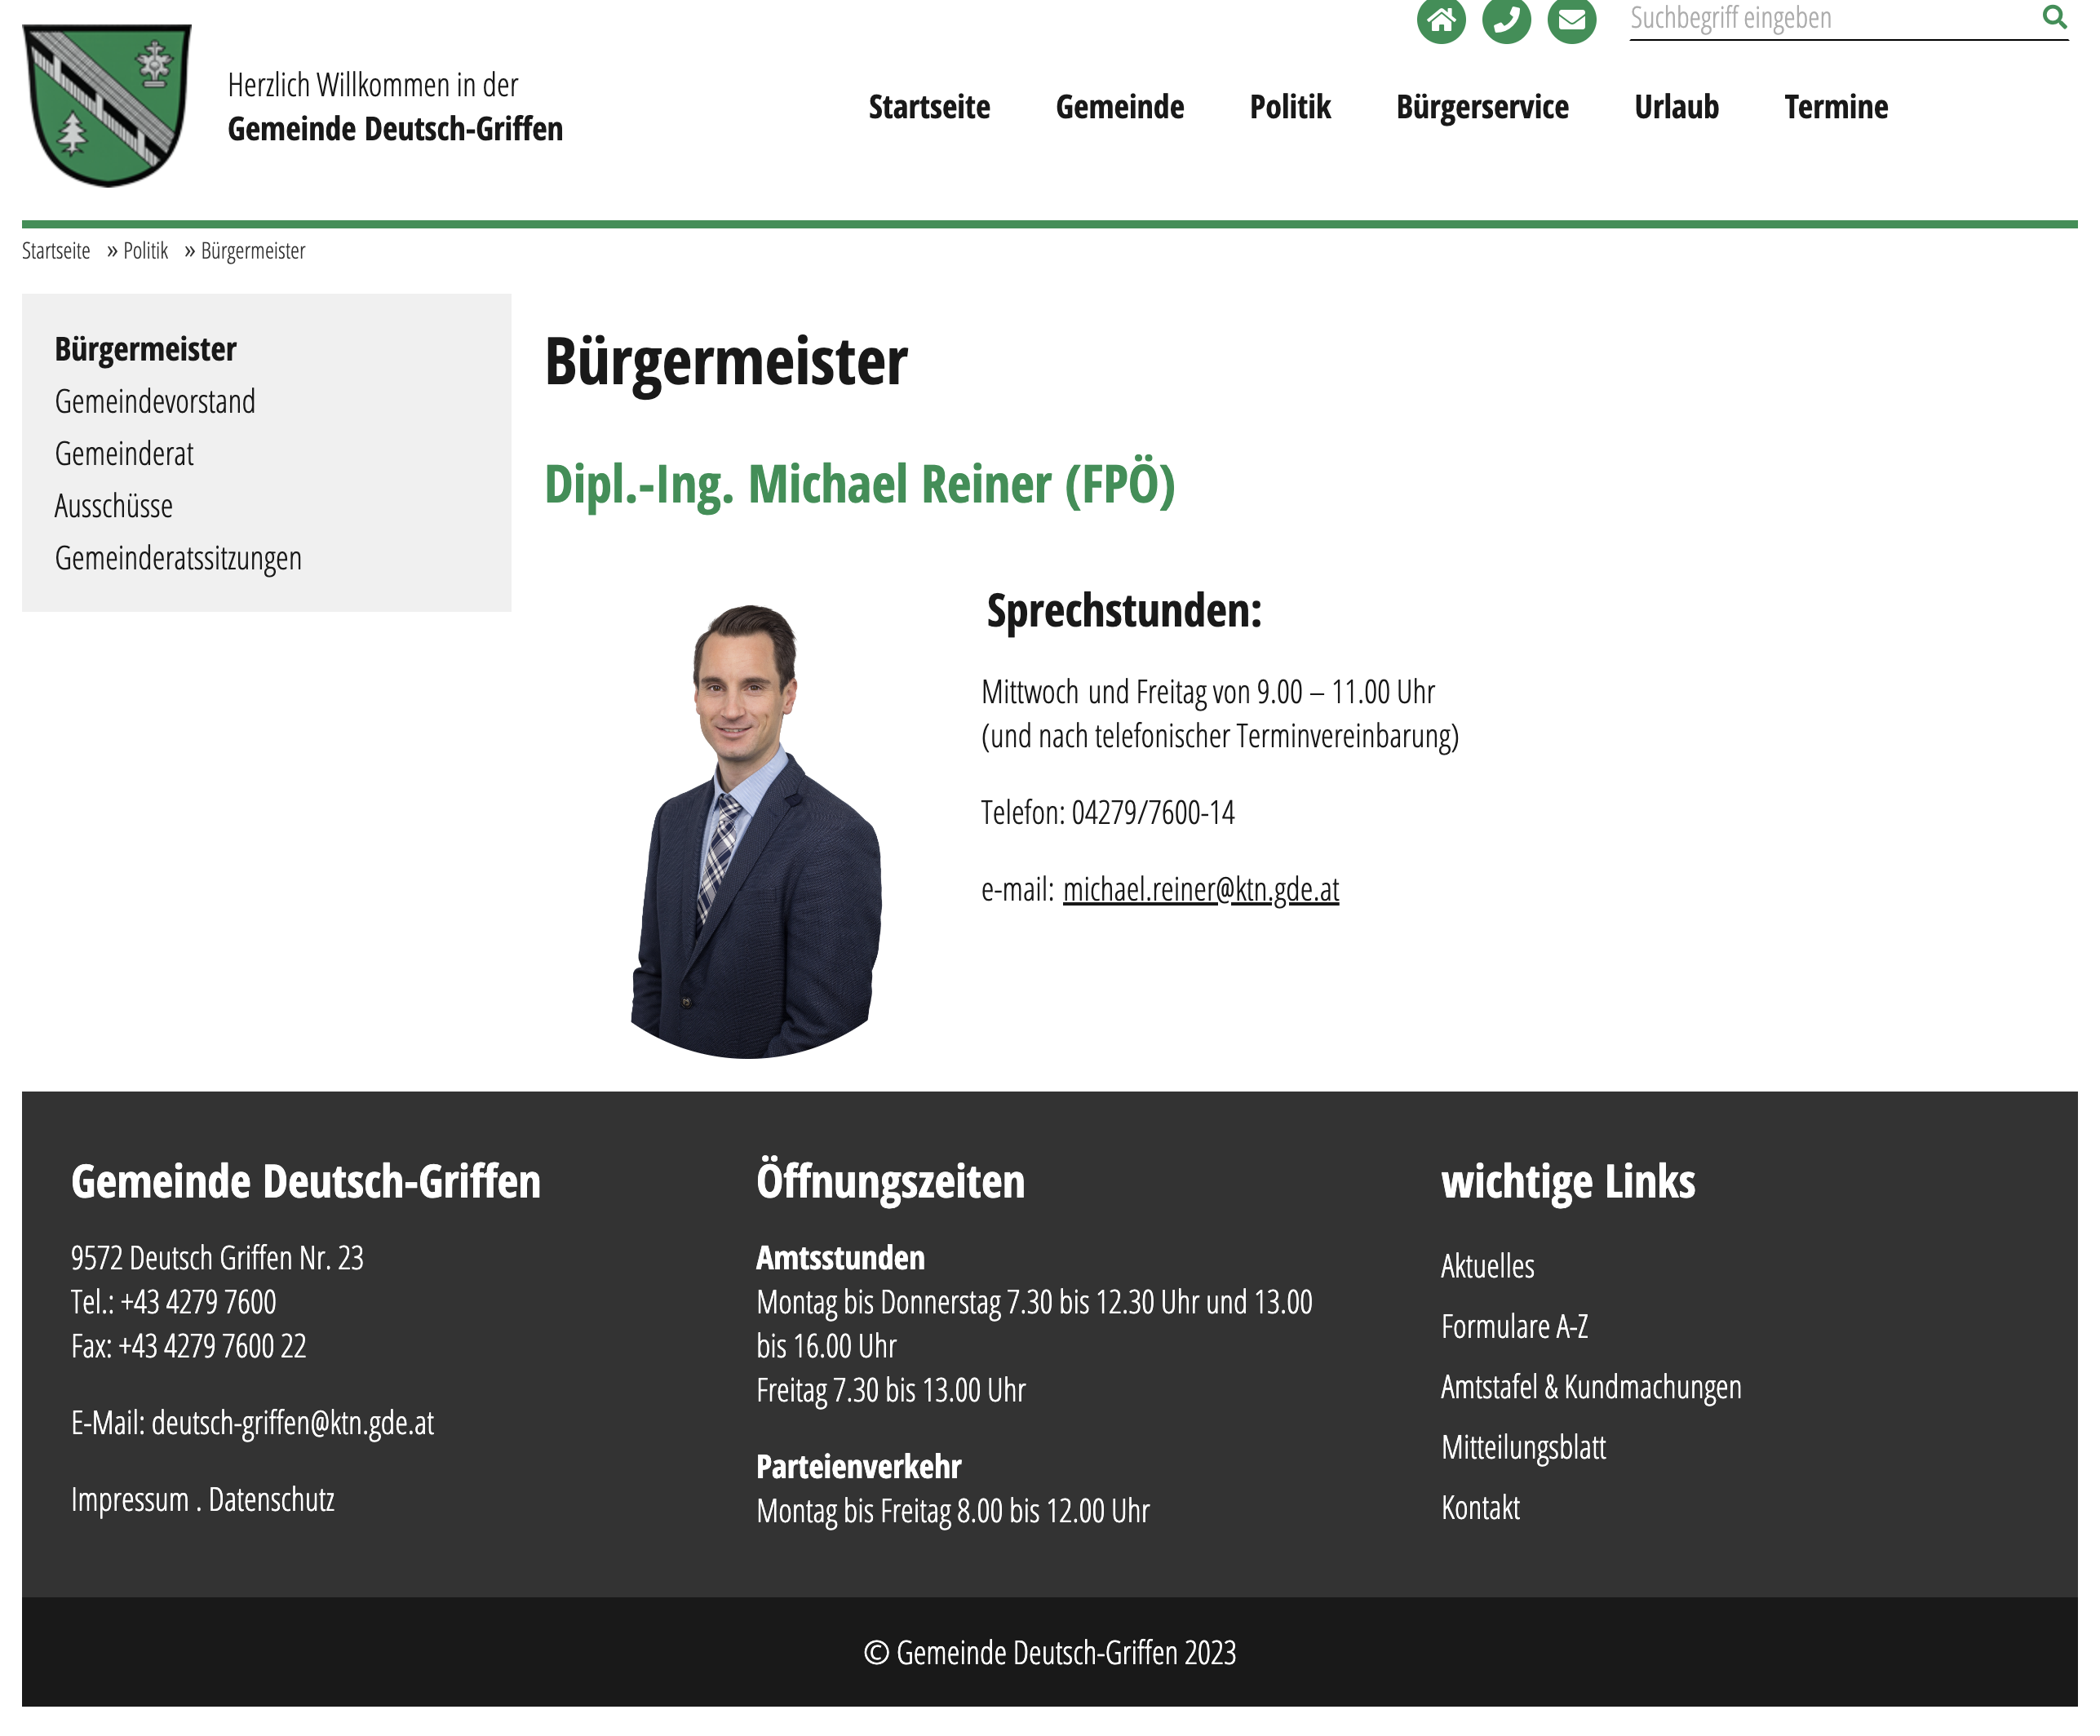Open the Impressum footer link
Screen dimensions: 2100x1736
pyautogui.click(x=130, y=1499)
